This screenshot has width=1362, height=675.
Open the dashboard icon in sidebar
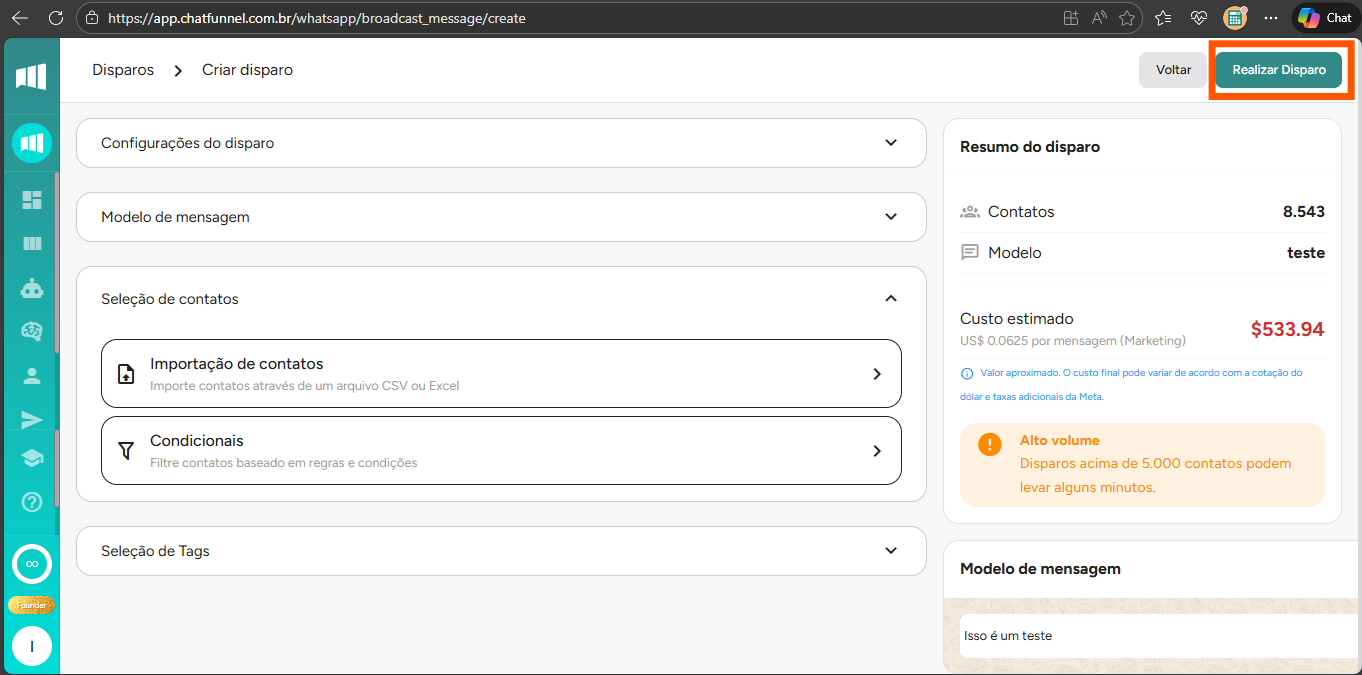pos(32,200)
